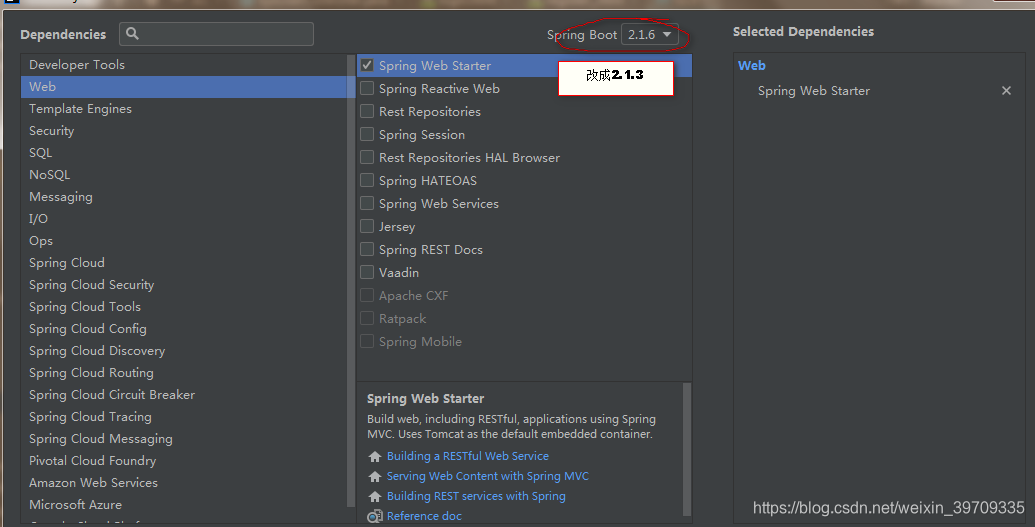Select the Ops category

pyautogui.click(x=184, y=240)
